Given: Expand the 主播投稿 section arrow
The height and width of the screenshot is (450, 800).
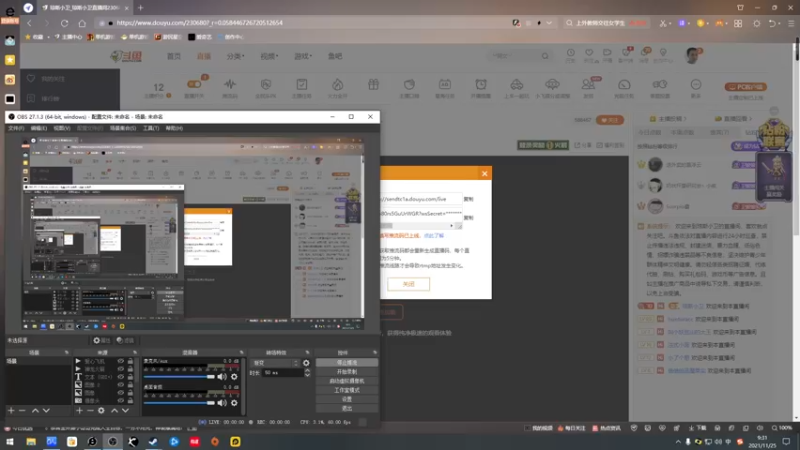Looking at the screenshot, I should [685, 119].
